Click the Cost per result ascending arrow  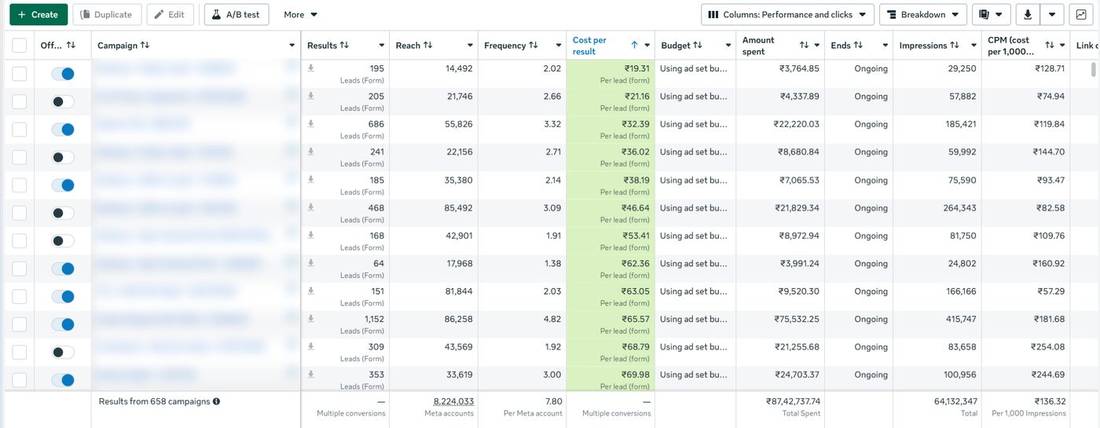(634, 45)
